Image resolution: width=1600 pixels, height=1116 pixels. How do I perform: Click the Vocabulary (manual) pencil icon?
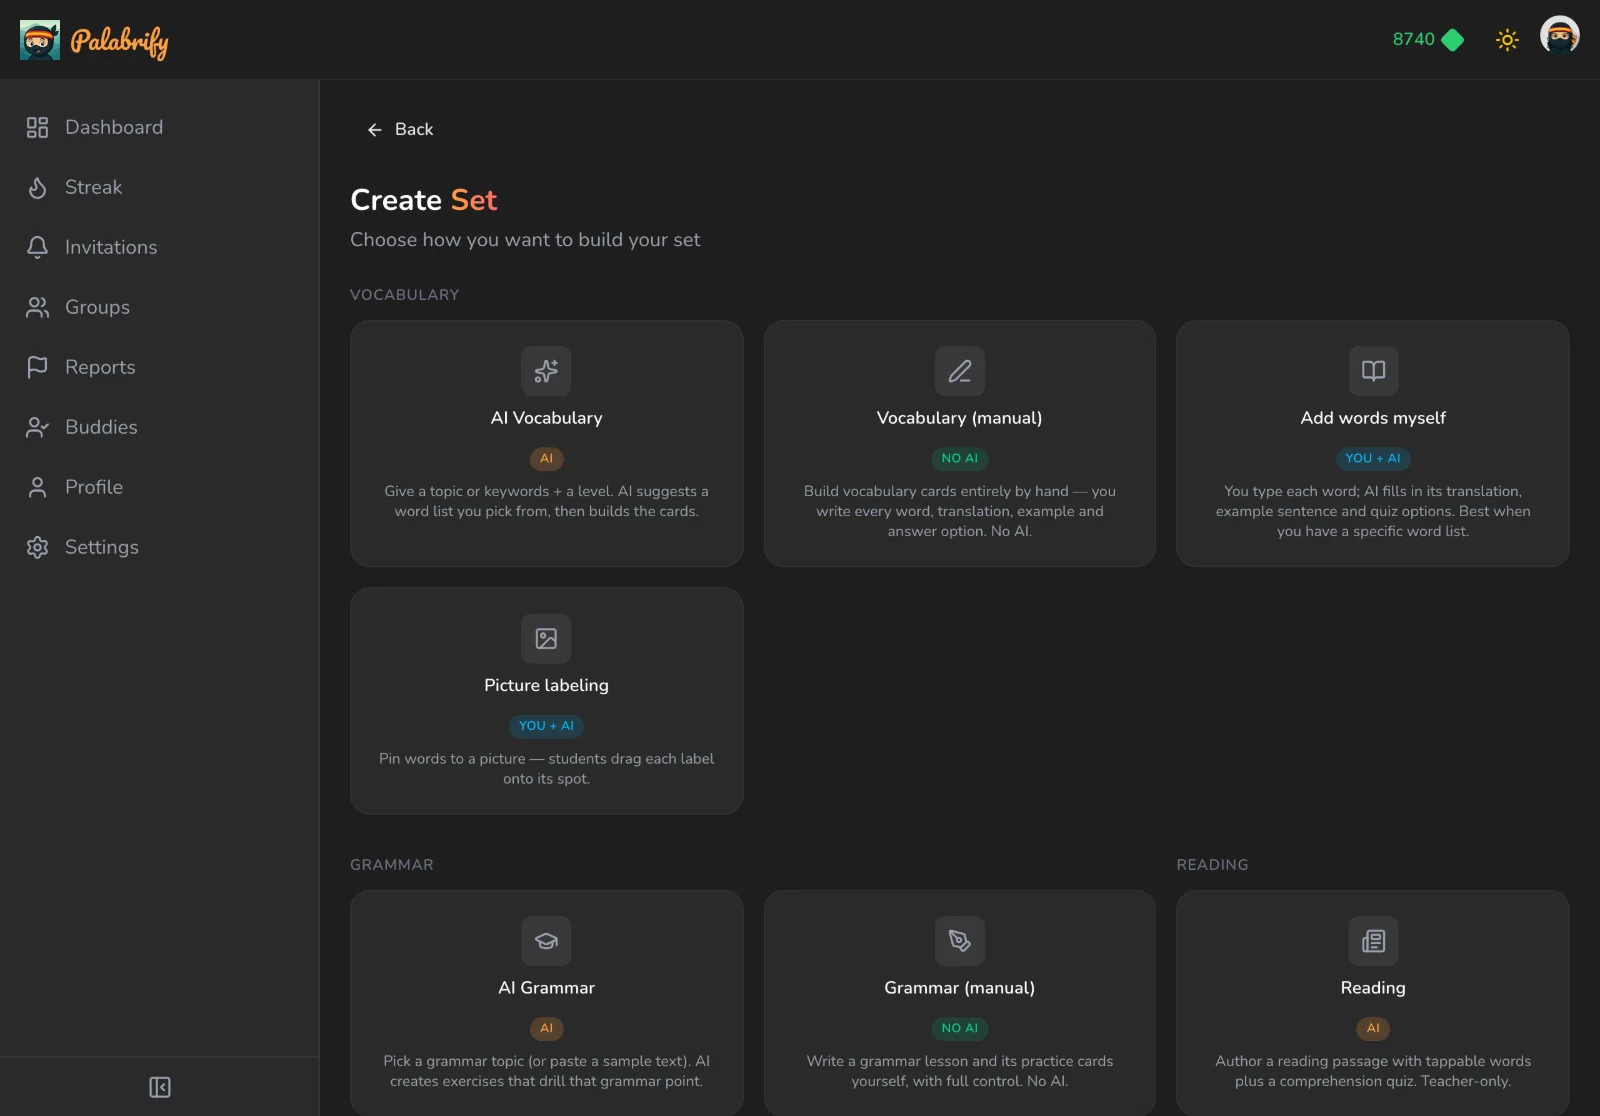[x=960, y=371]
